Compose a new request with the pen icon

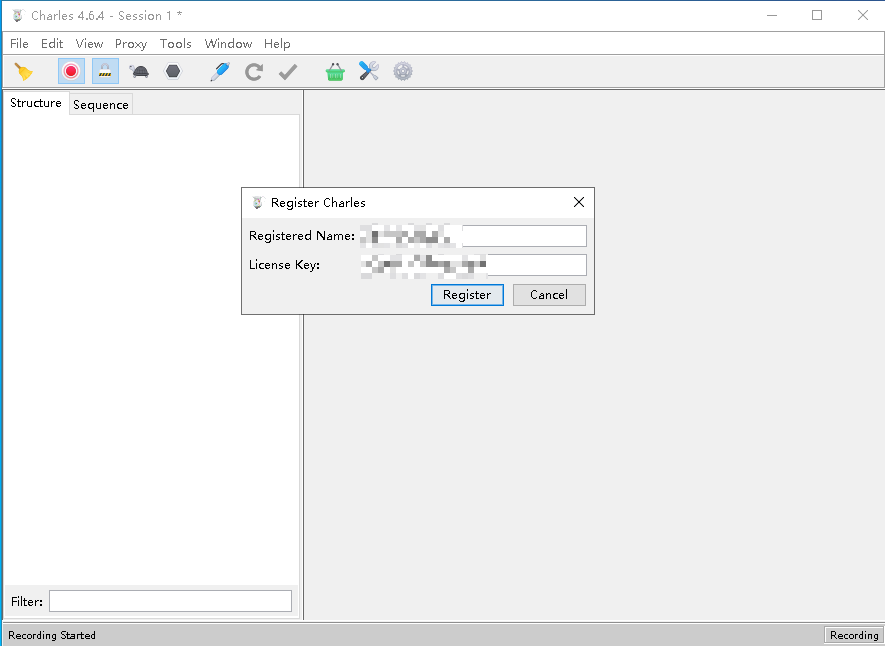(220, 72)
